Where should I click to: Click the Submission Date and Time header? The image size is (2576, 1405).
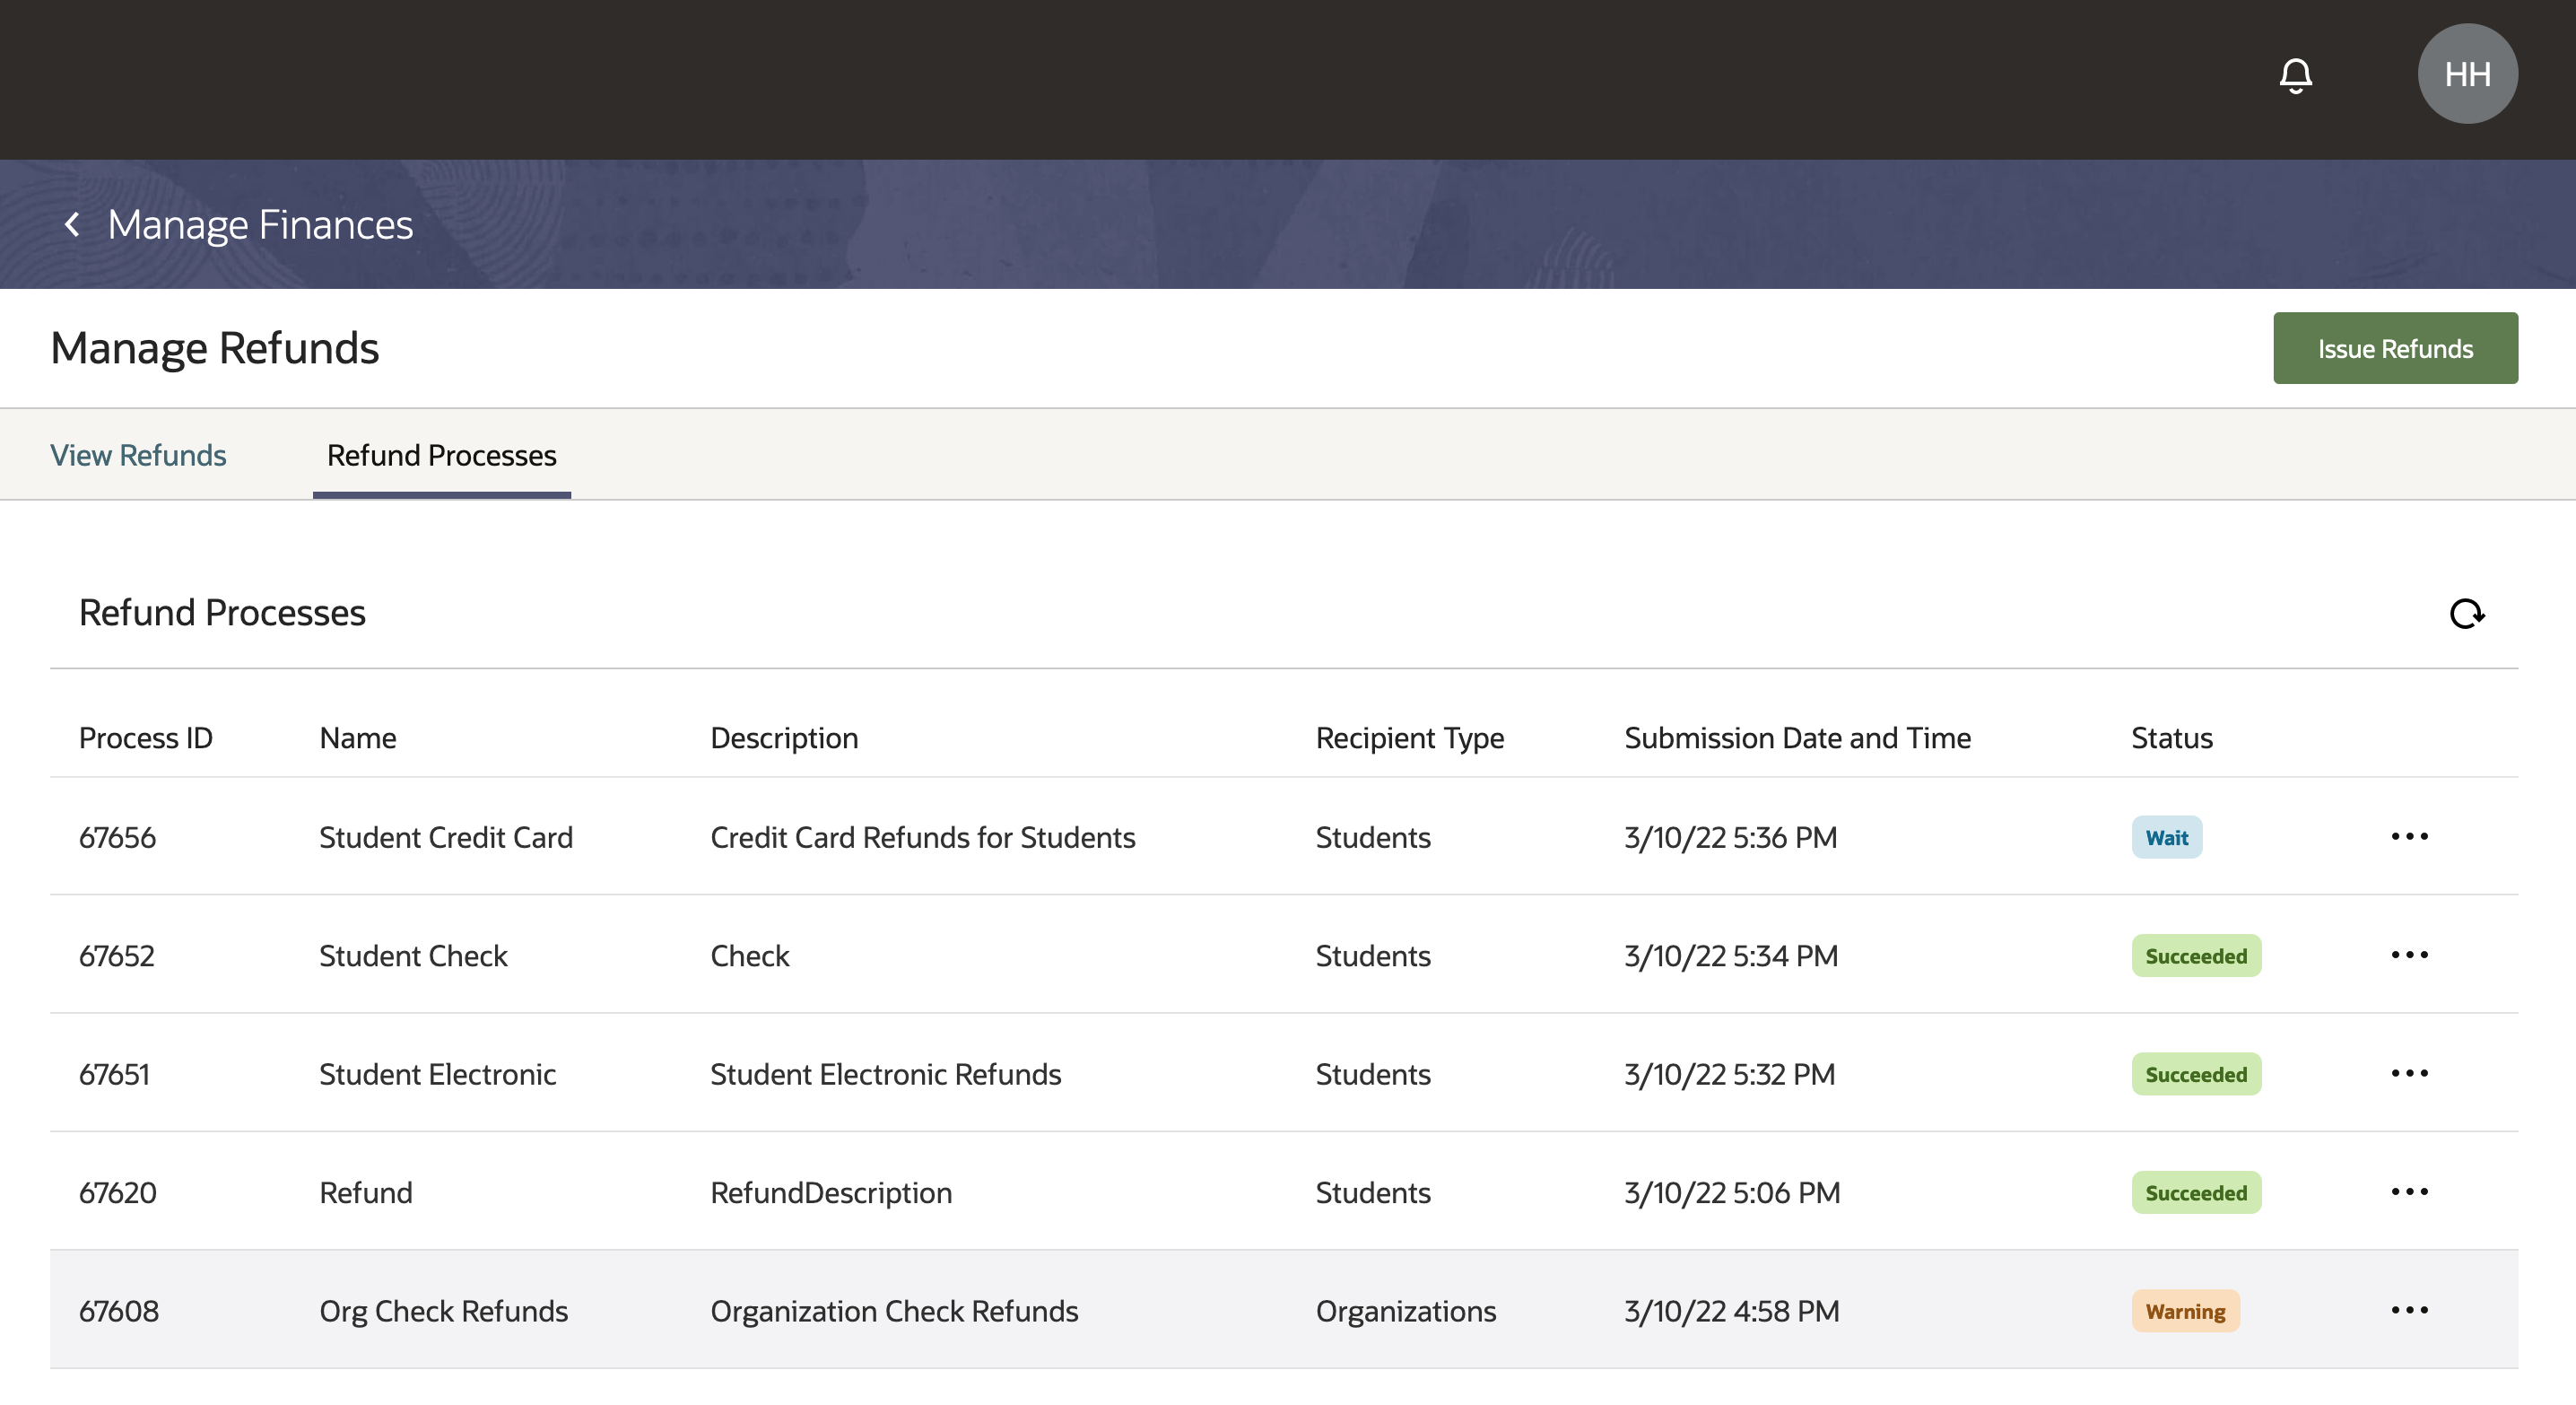(1797, 738)
